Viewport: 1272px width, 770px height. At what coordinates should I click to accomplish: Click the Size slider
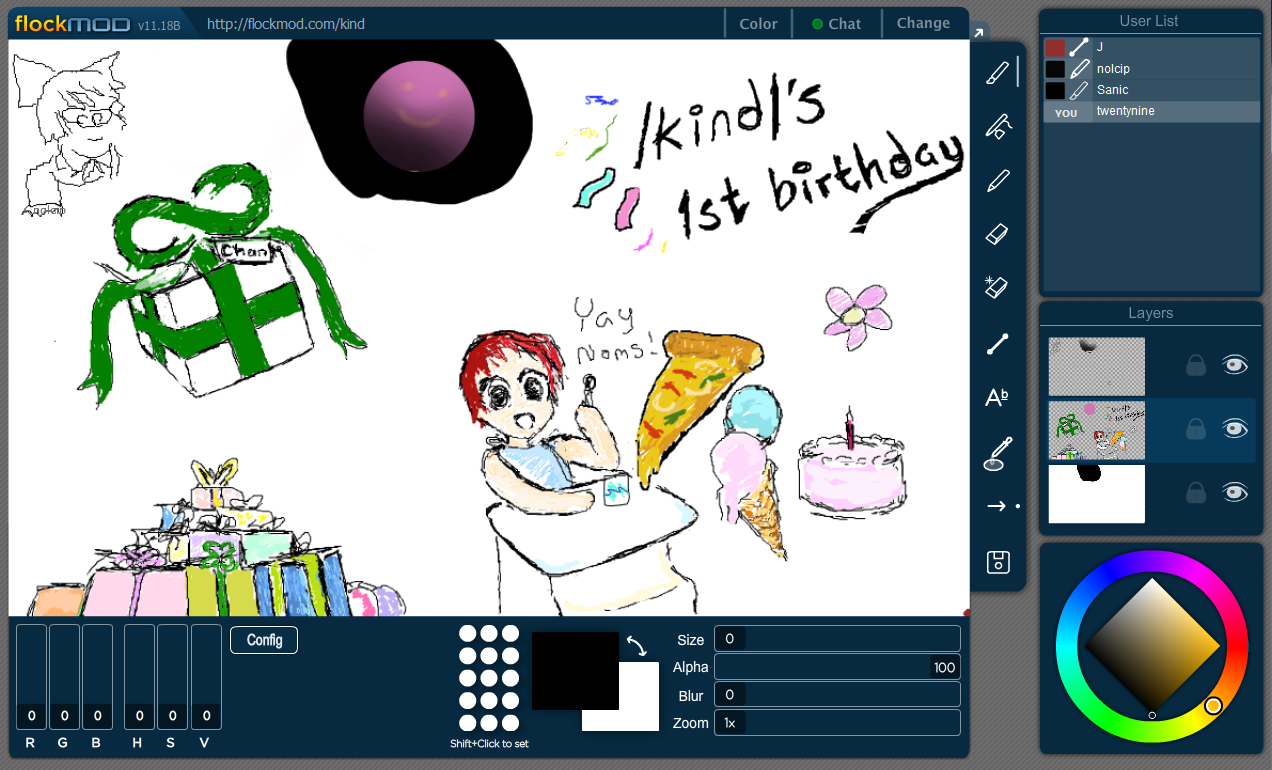pos(837,639)
